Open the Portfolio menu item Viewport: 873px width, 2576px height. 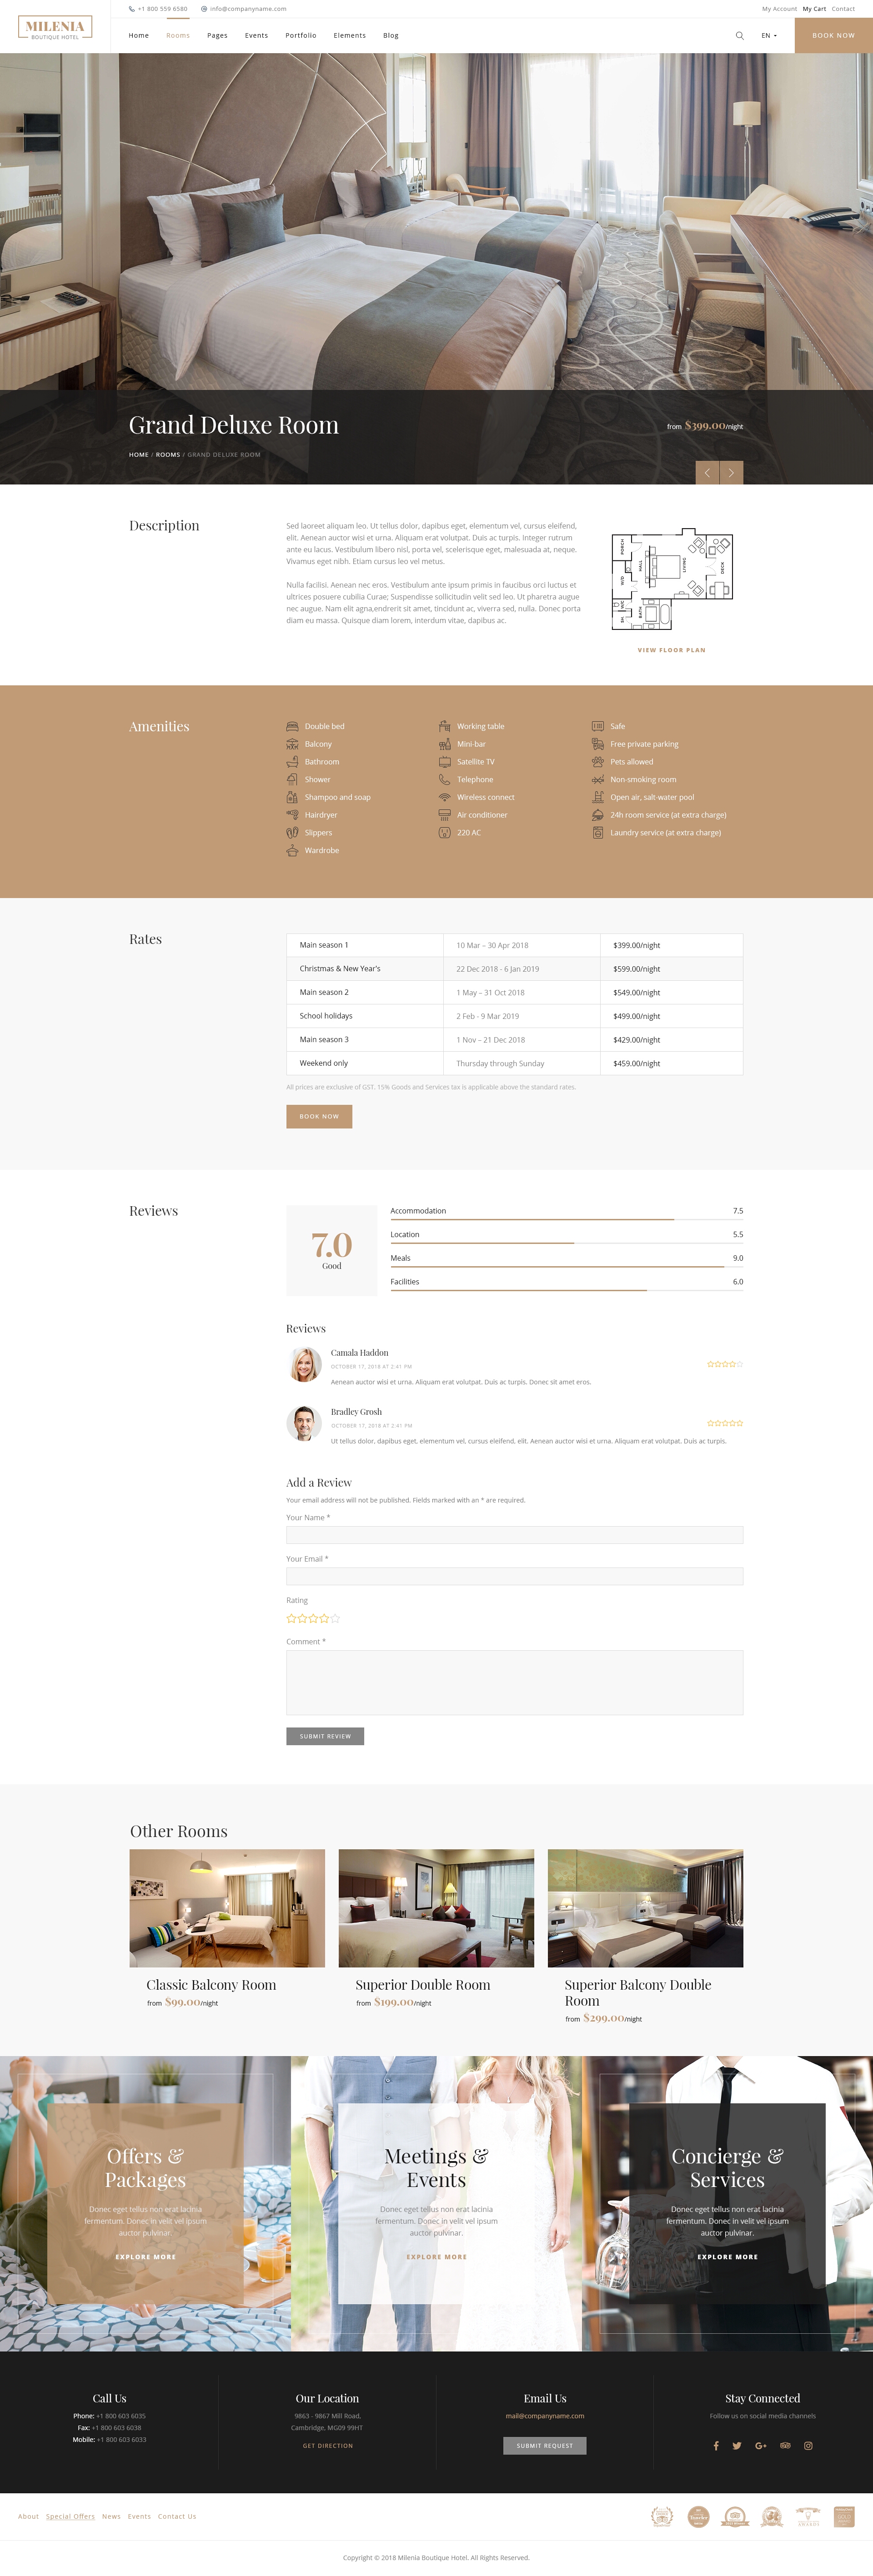[x=300, y=35]
